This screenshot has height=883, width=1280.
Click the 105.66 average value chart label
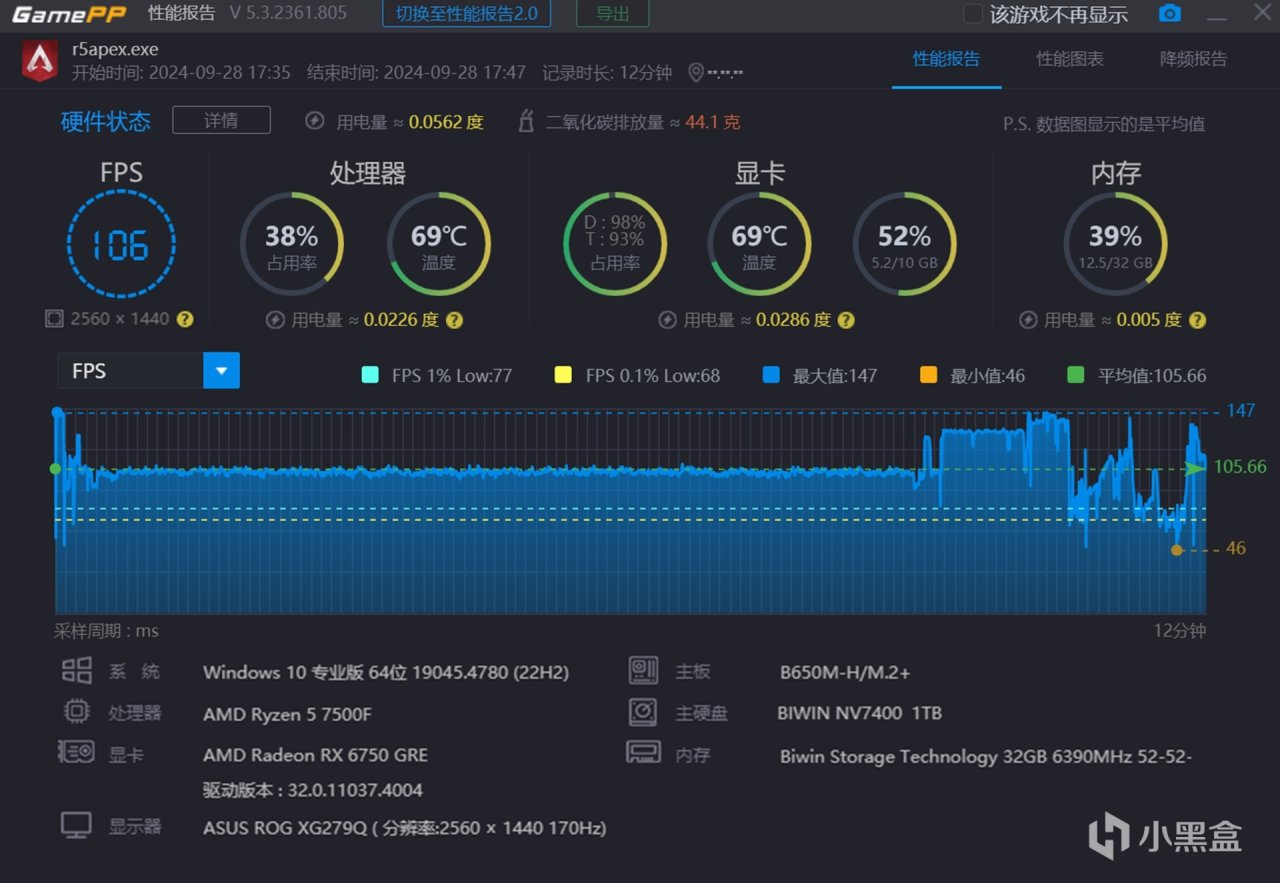pyautogui.click(x=1240, y=467)
